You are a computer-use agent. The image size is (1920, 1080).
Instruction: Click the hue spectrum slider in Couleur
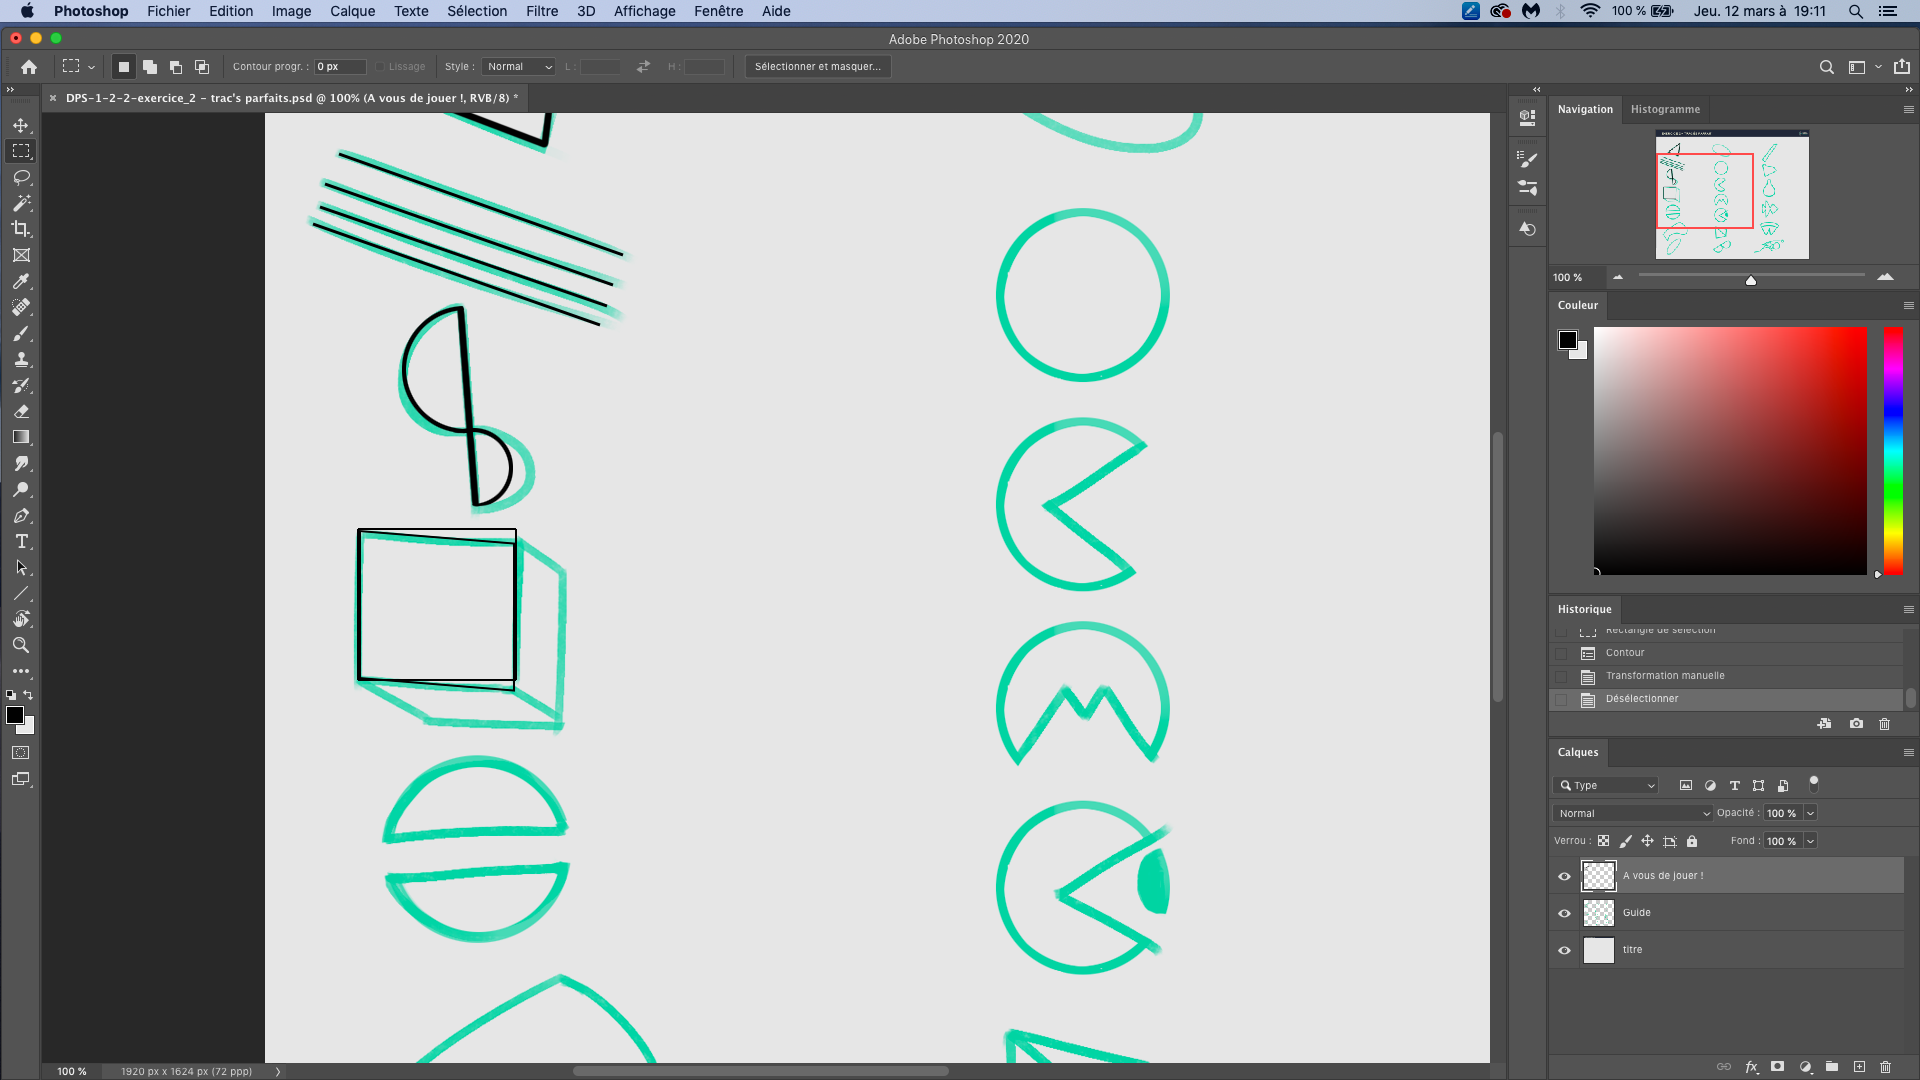point(1893,450)
